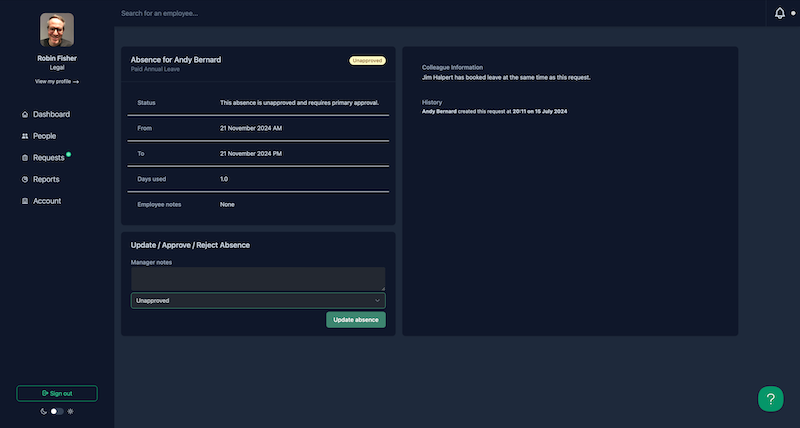Click the Paid Annual Leave subtitle

pos(155,69)
